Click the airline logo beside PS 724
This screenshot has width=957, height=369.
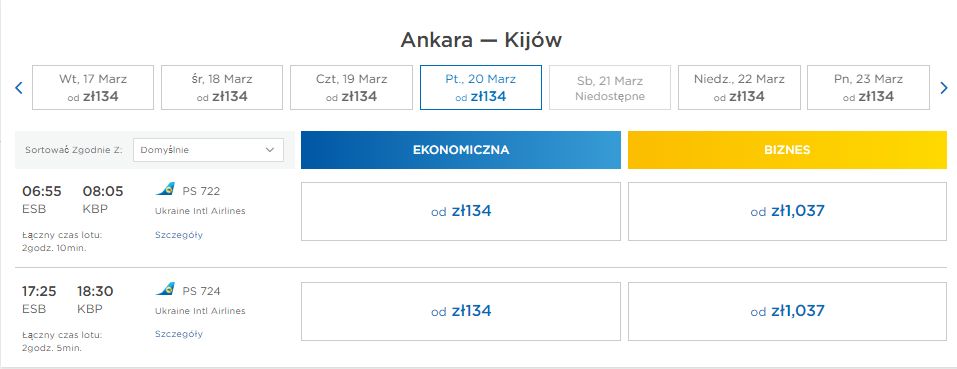(x=165, y=289)
